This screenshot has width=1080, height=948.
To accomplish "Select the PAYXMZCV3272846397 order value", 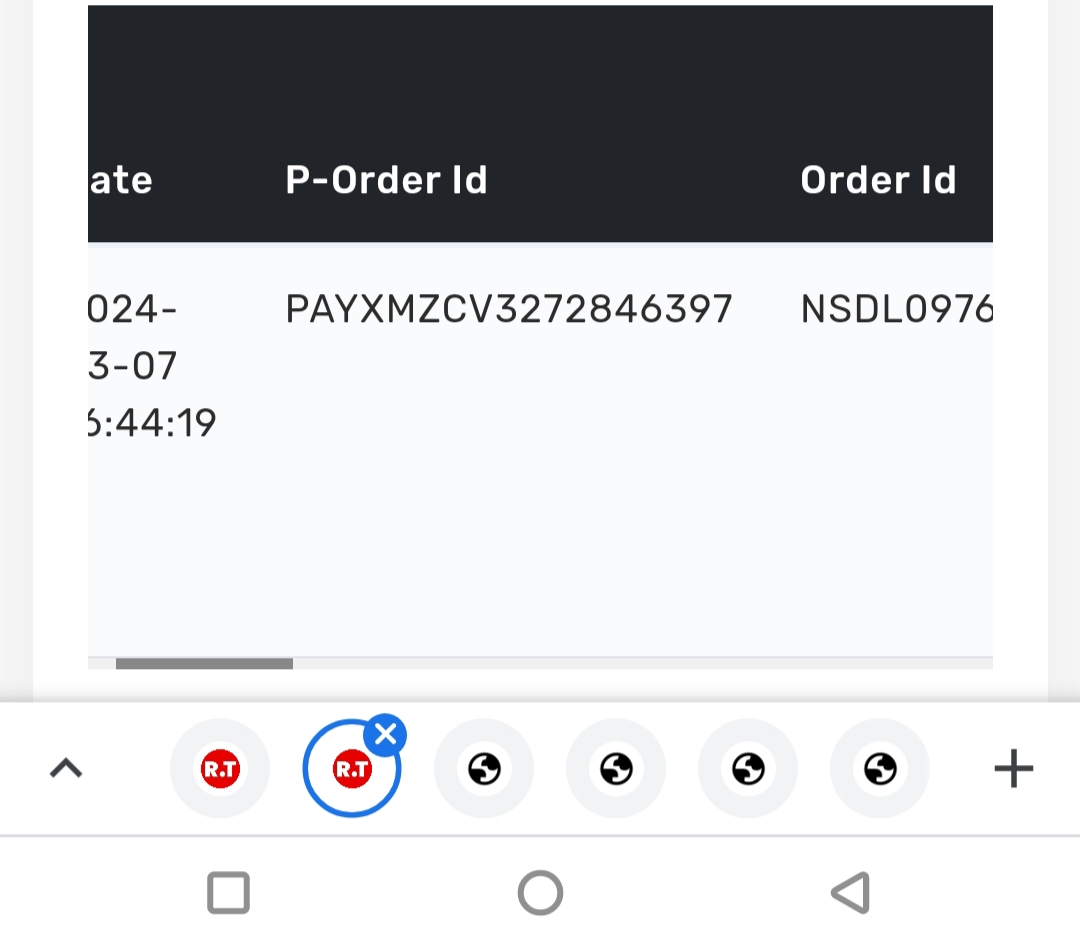I will pyautogui.click(x=509, y=309).
